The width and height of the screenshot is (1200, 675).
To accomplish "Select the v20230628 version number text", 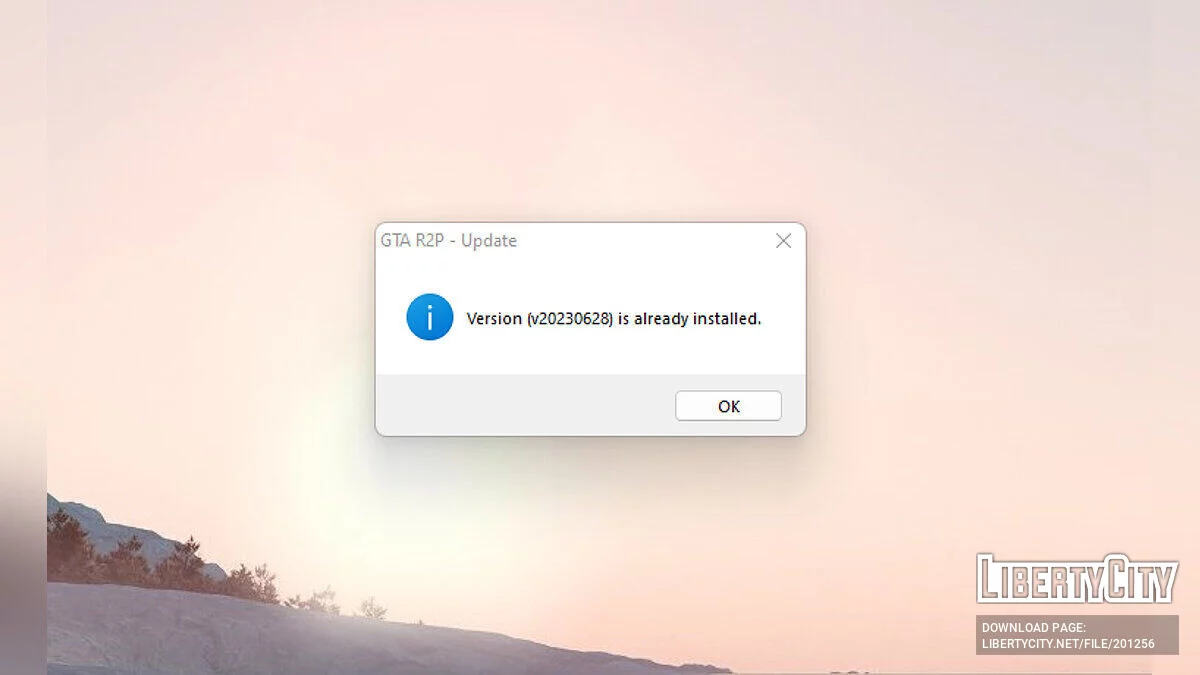I will tap(569, 320).
